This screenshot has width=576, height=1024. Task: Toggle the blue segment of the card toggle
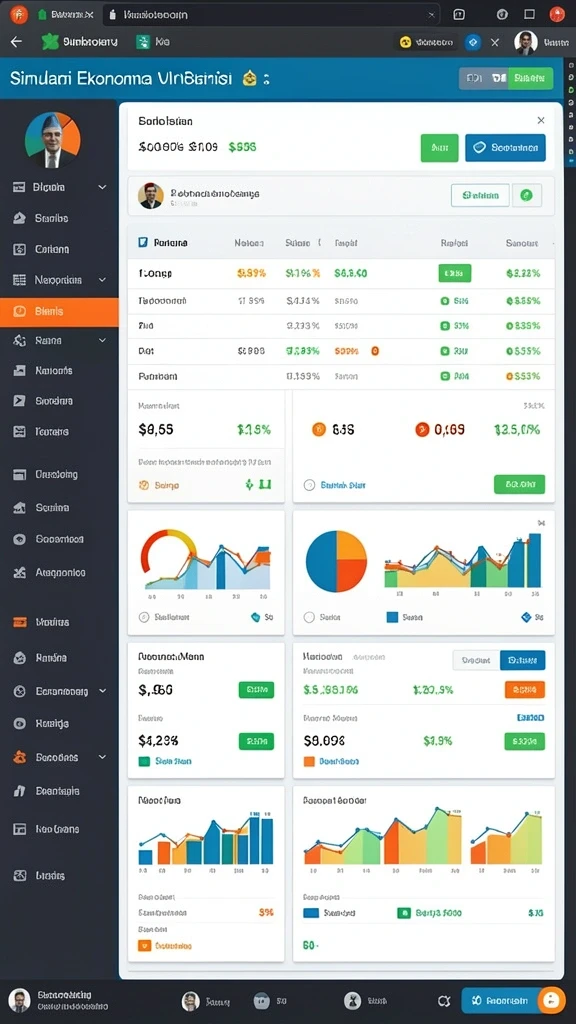522,660
